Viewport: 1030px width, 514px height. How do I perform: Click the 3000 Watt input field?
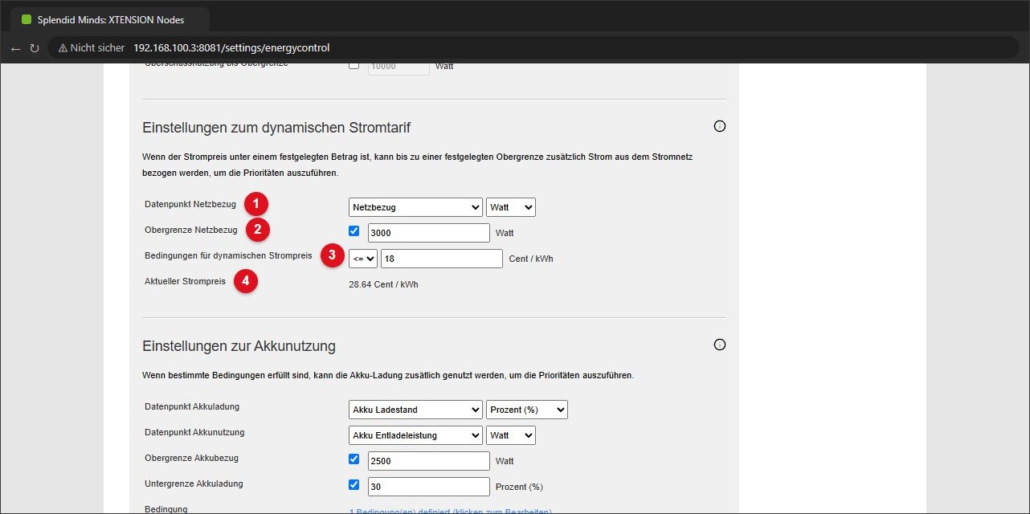coord(429,233)
